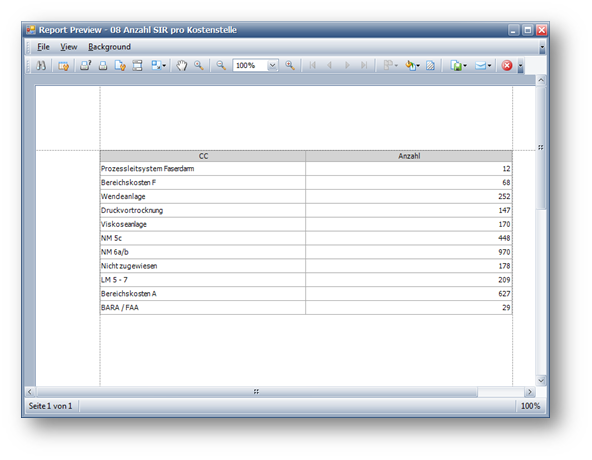Expand the Export Document dropdown

pyautogui.click(x=465, y=66)
